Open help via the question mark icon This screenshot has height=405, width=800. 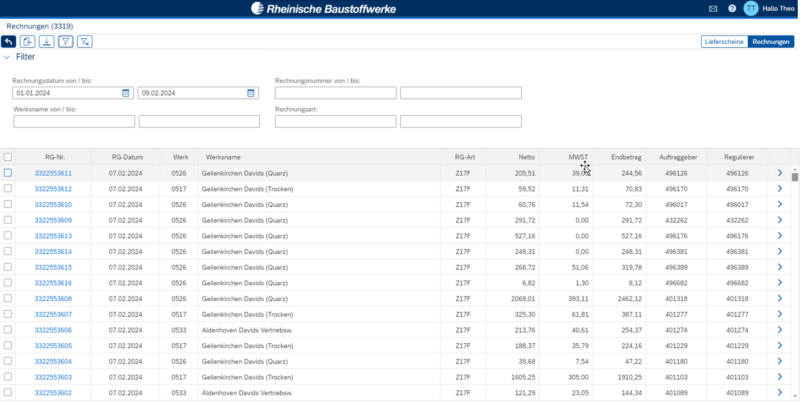(732, 8)
